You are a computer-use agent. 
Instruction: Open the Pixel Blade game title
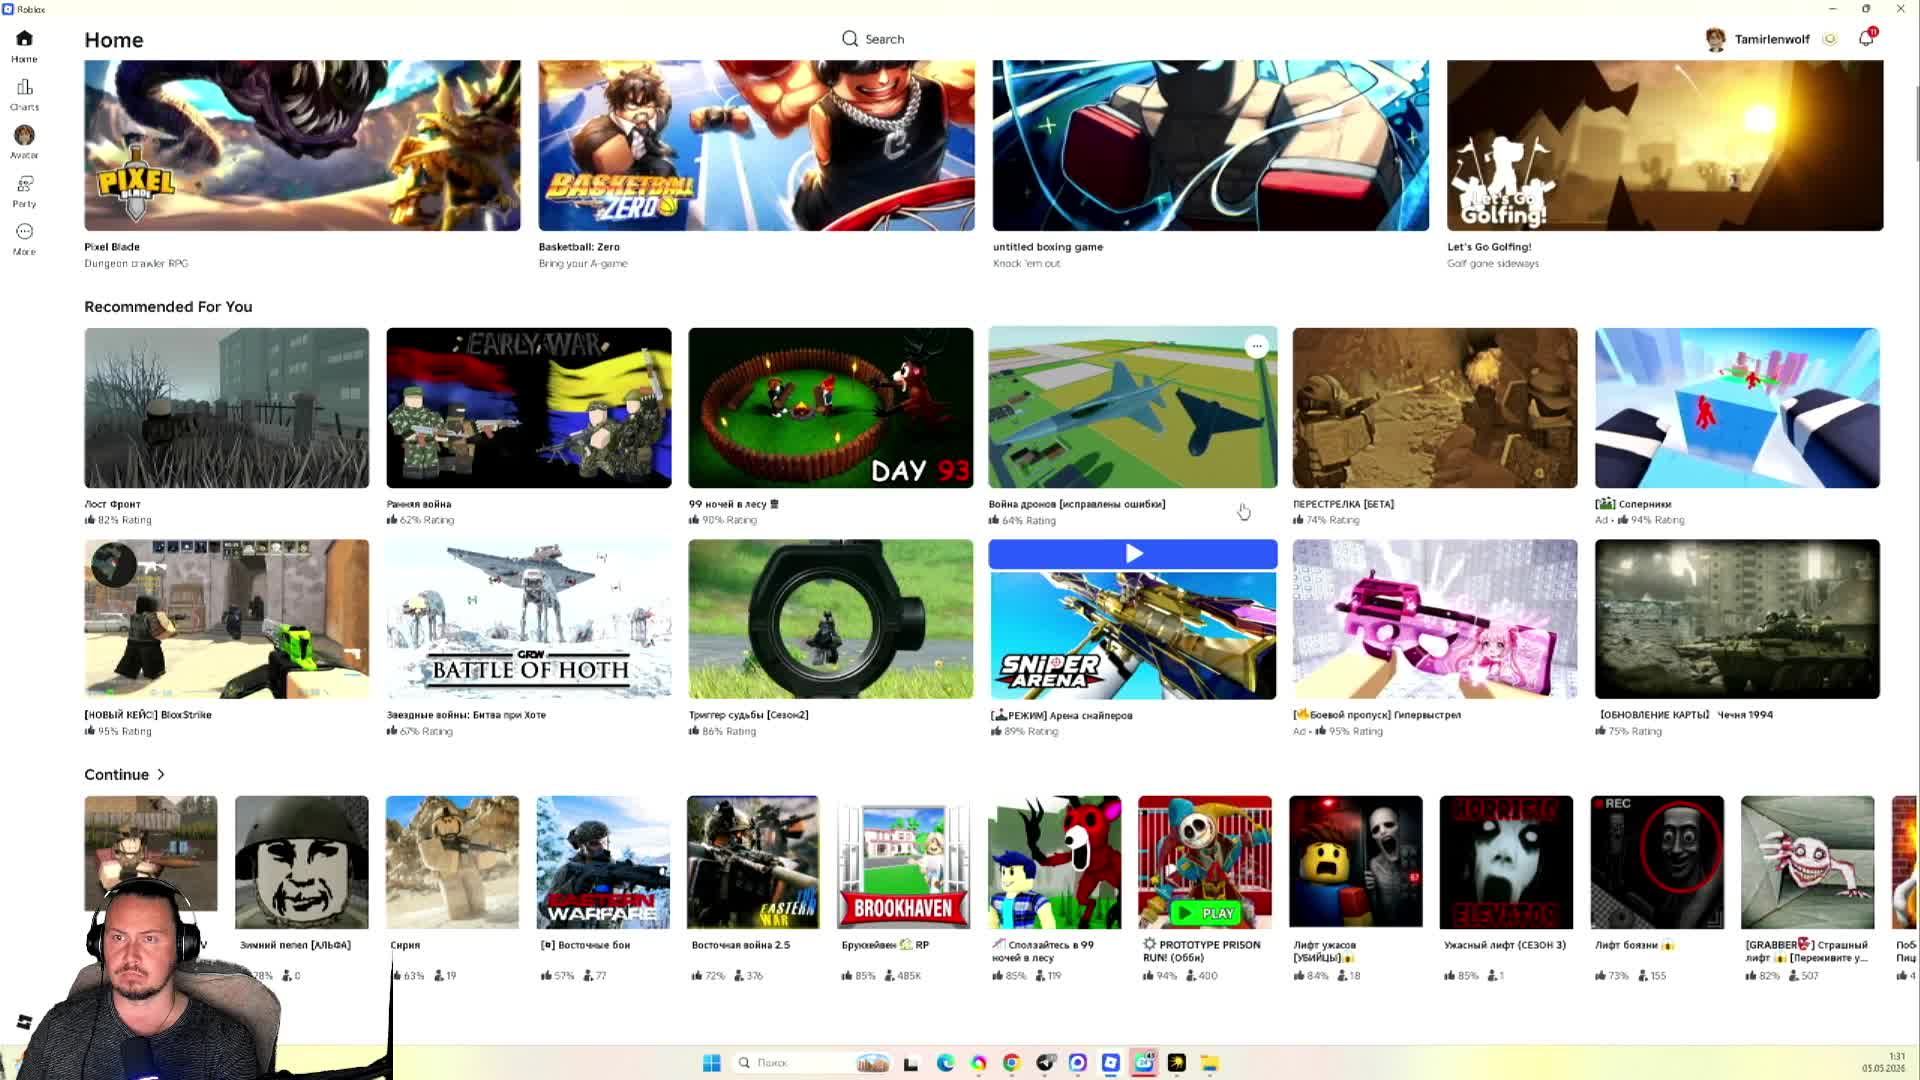[112, 247]
